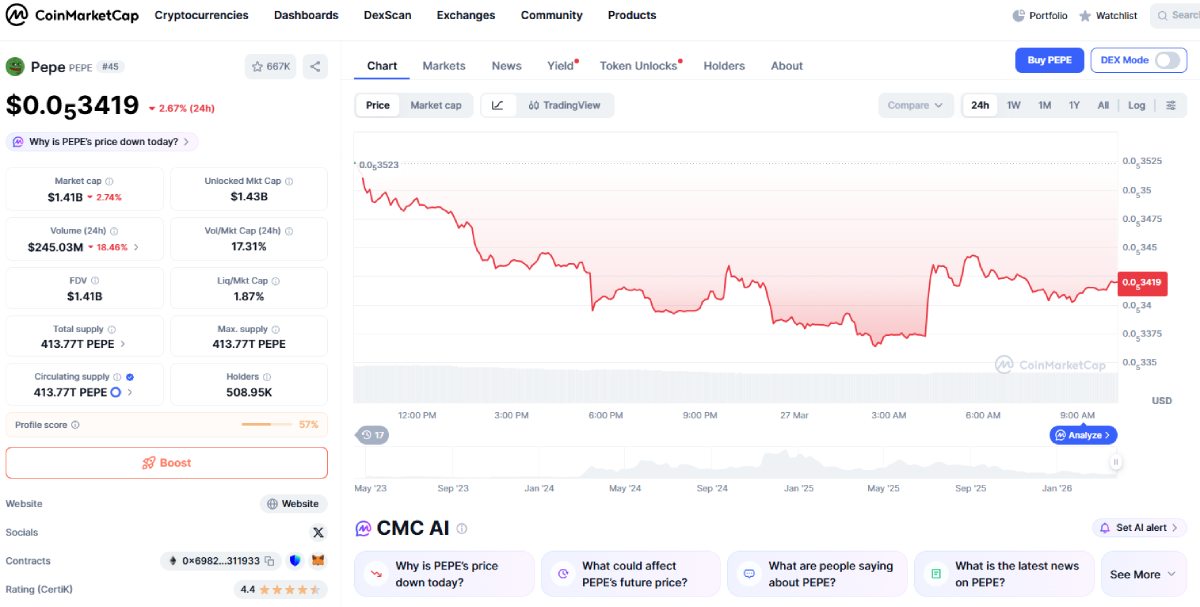Open the chart settings sliders icon
The height and width of the screenshot is (607, 1200).
coord(1171,105)
